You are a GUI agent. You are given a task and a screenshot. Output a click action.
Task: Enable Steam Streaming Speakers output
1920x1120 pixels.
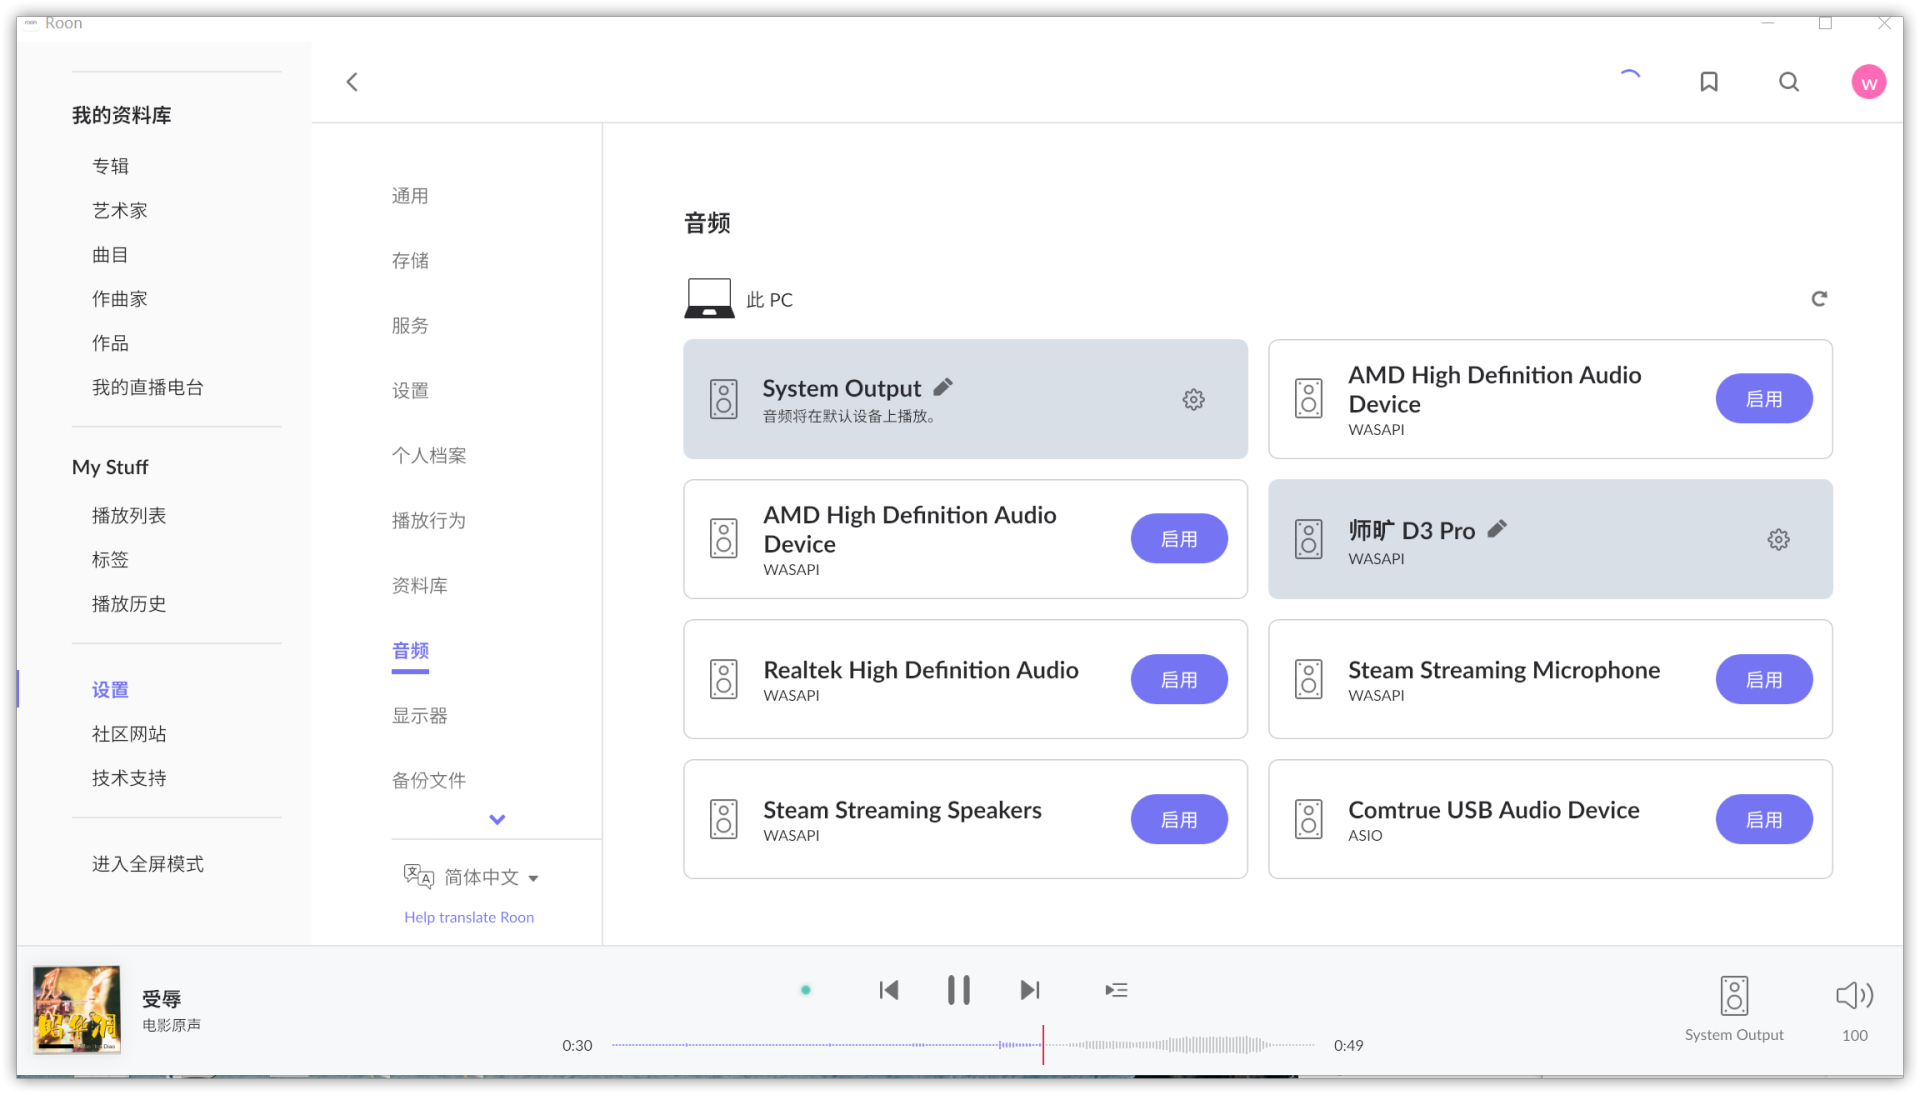pyautogui.click(x=1179, y=820)
